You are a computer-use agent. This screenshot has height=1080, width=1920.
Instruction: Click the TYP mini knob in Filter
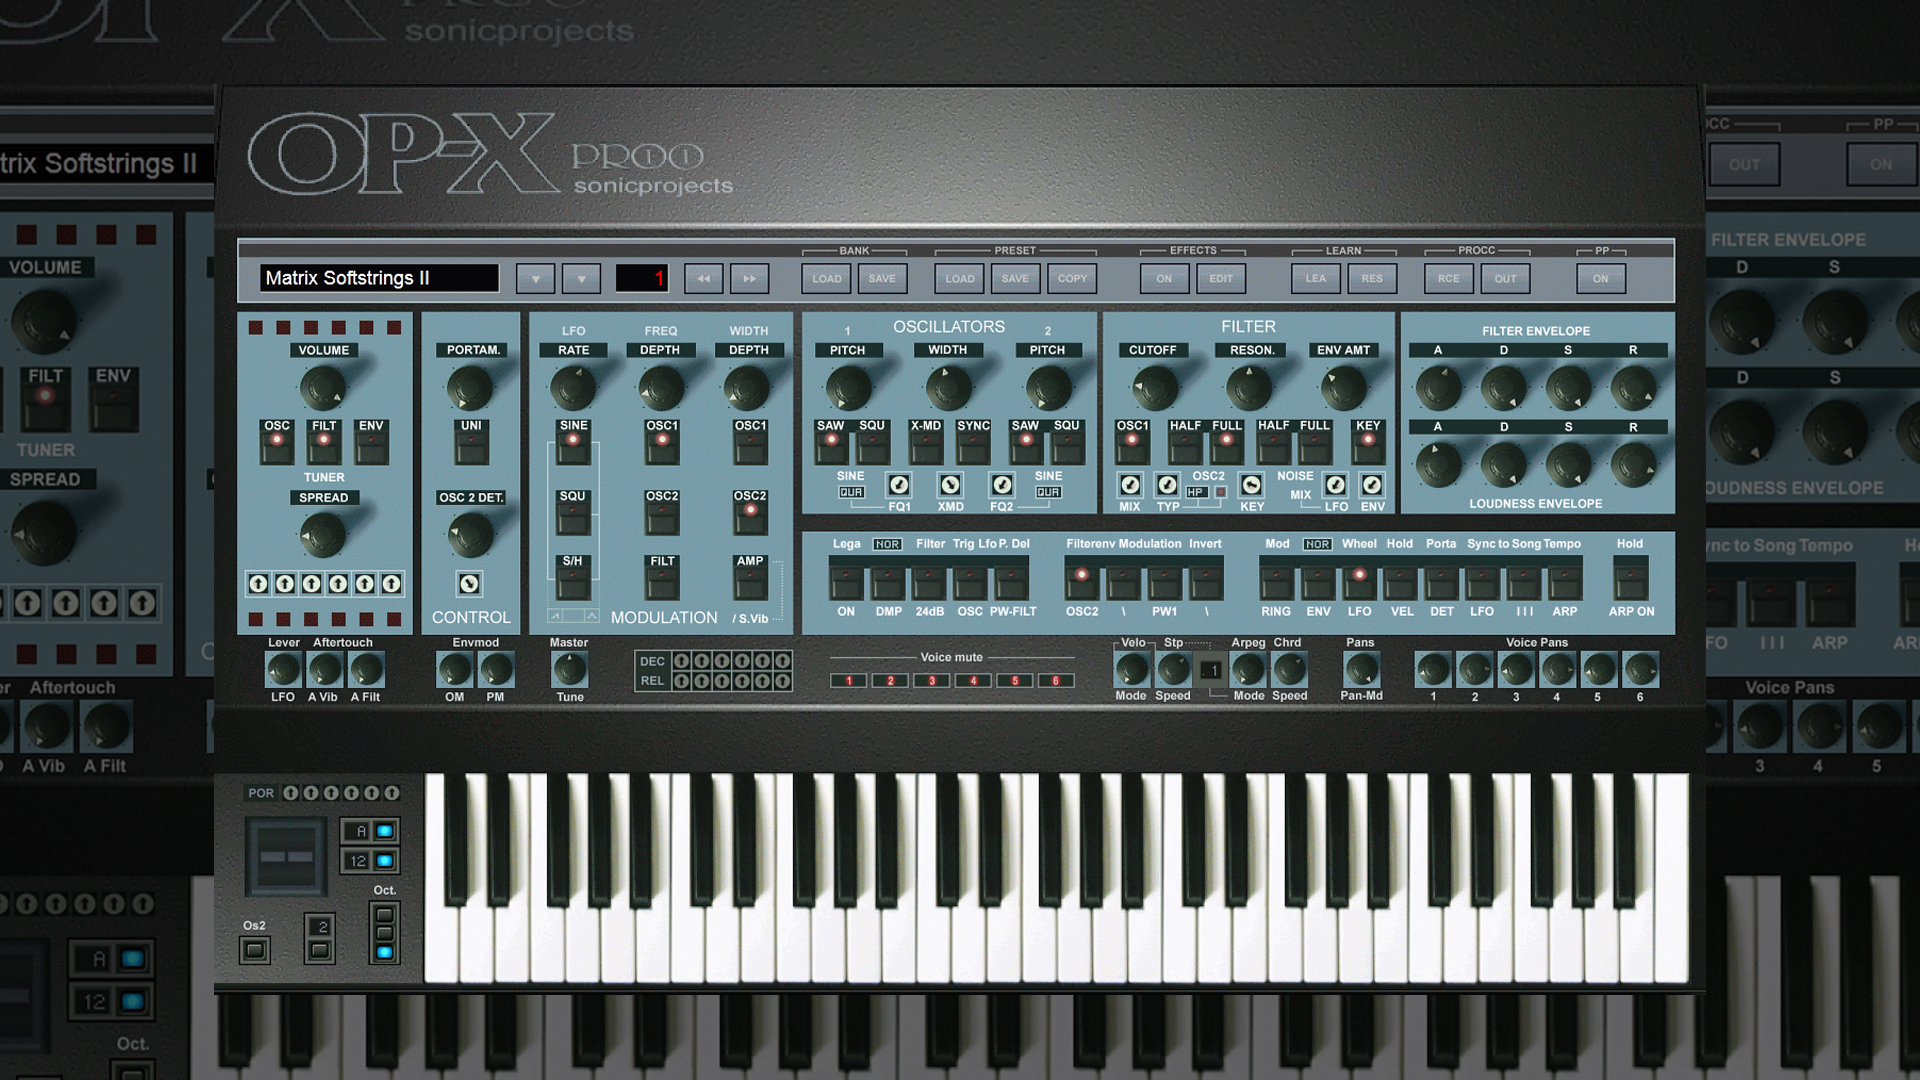[x=1167, y=485]
